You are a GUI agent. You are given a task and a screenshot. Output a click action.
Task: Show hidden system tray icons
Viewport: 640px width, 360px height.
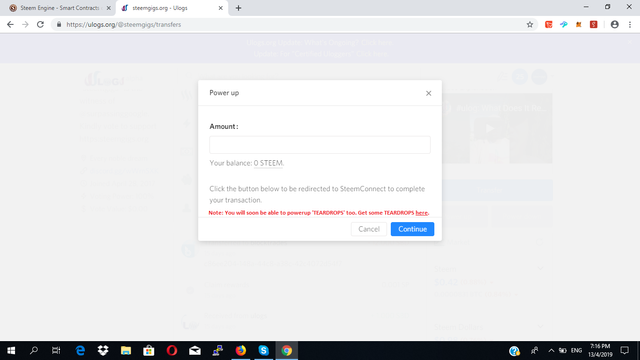(551, 350)
